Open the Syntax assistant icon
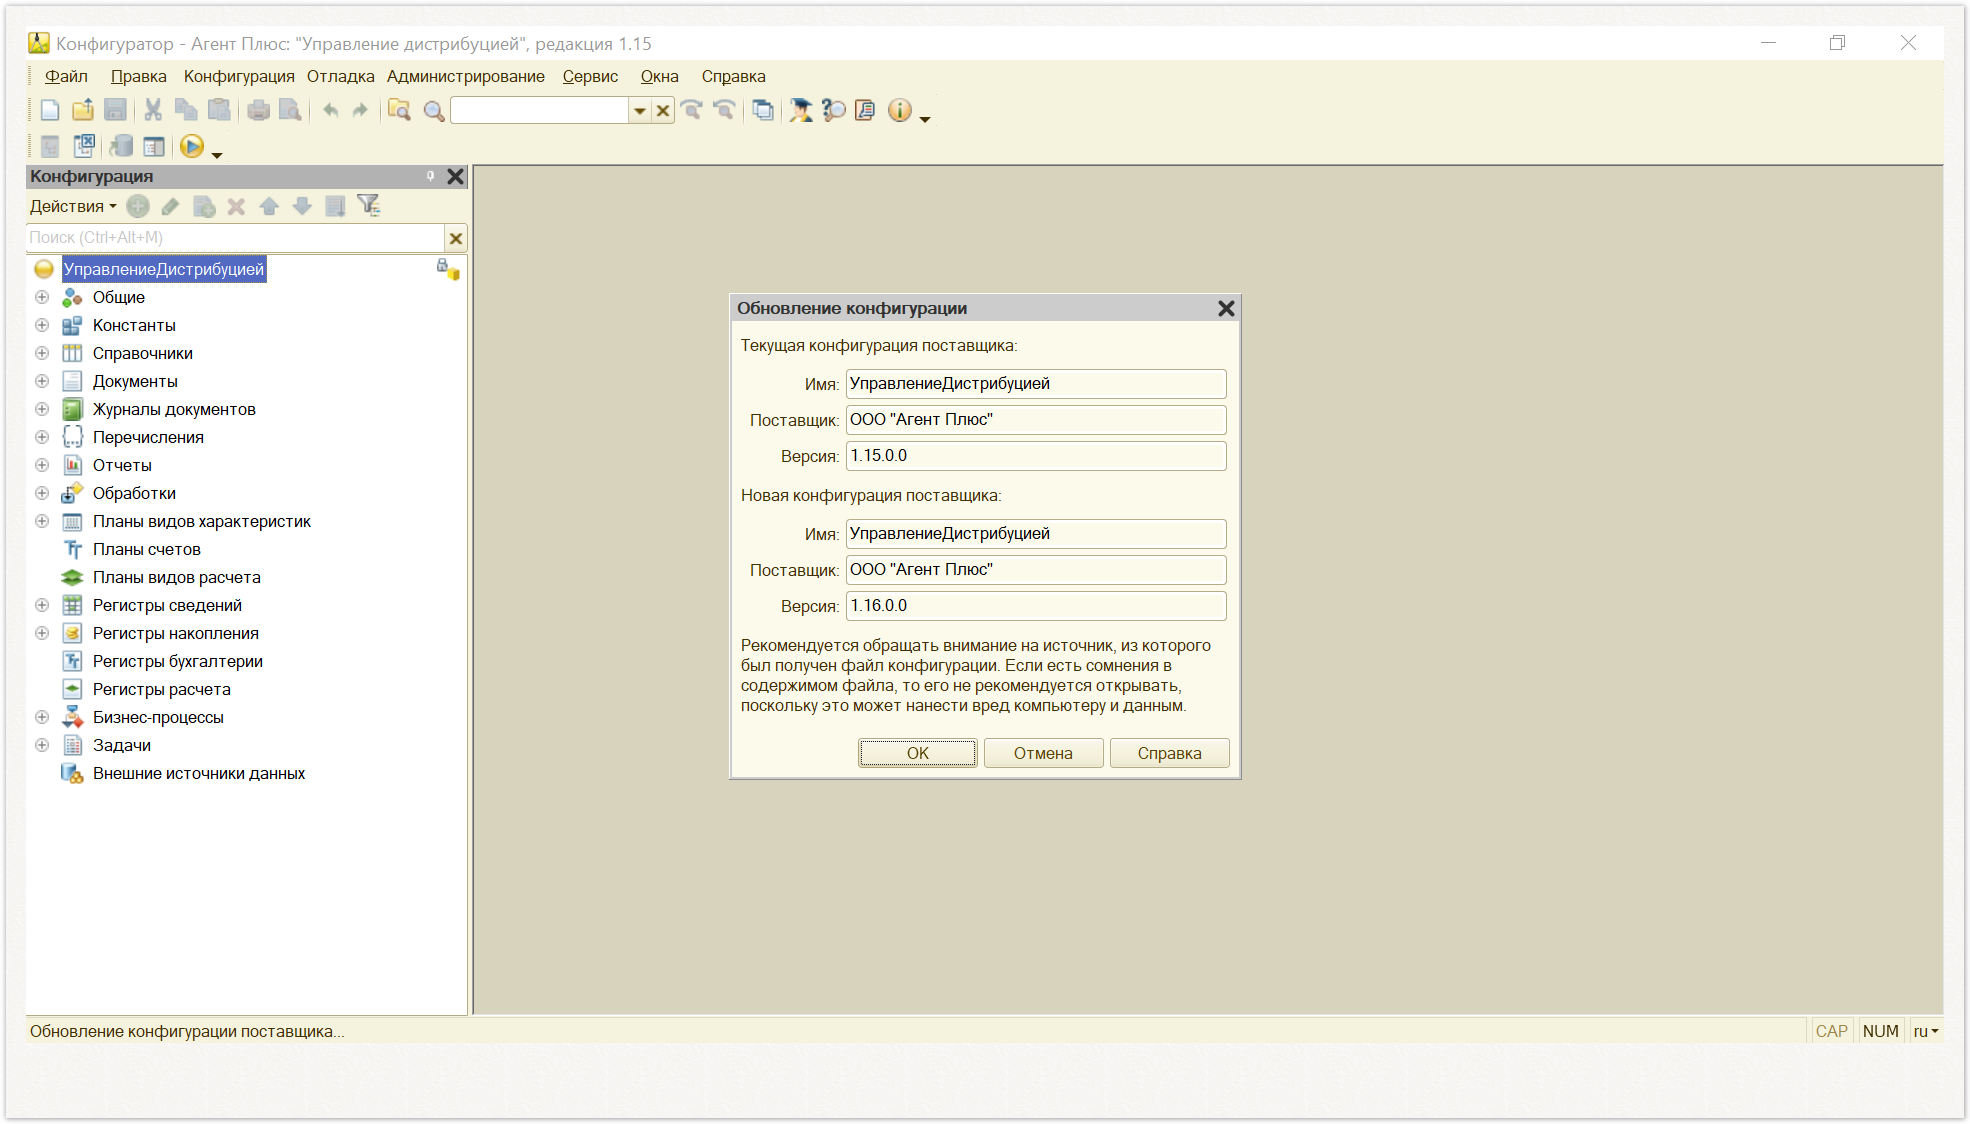Screen dimensions: 1970x1124 click(x=800, y=111)
